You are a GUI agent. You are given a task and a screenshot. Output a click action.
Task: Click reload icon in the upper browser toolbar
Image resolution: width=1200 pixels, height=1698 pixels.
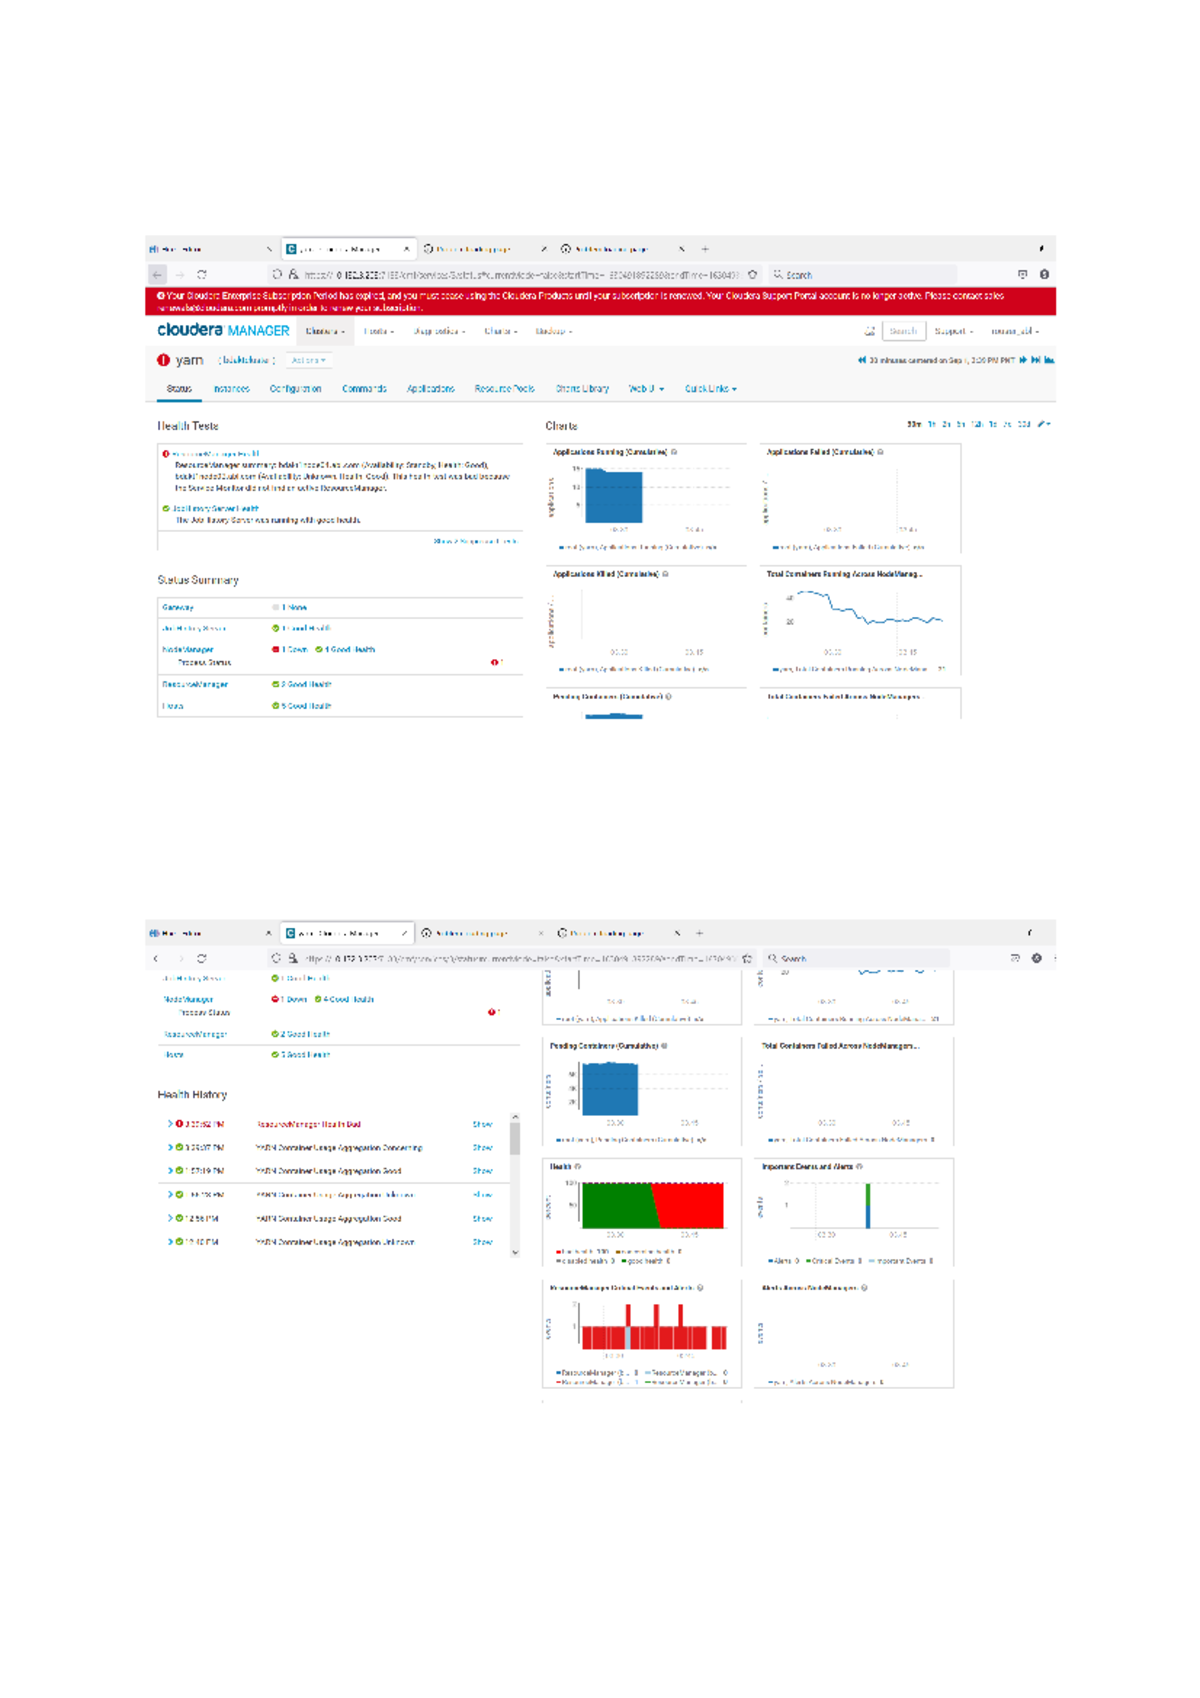[202, 275]
